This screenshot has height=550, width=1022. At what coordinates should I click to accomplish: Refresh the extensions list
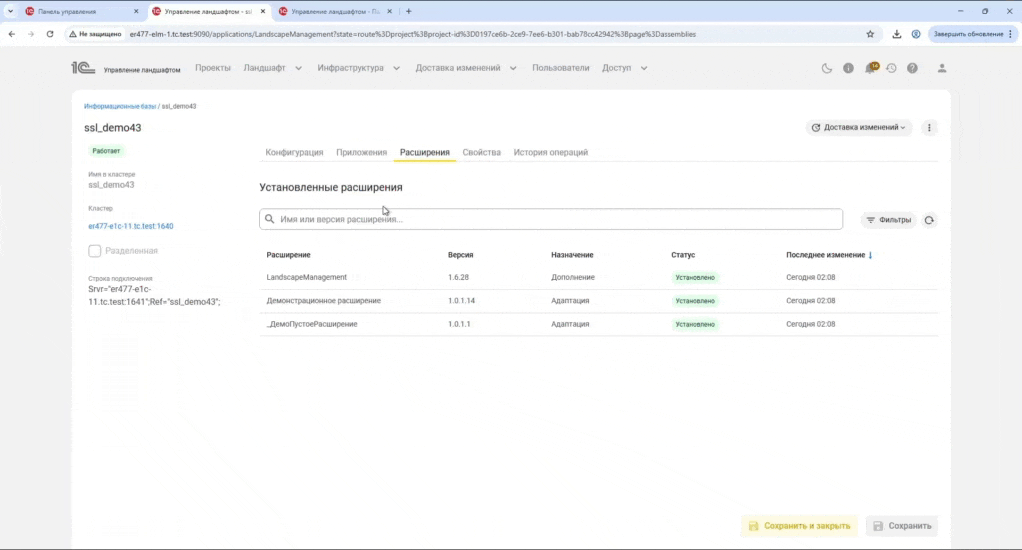(x=929, y=220)
